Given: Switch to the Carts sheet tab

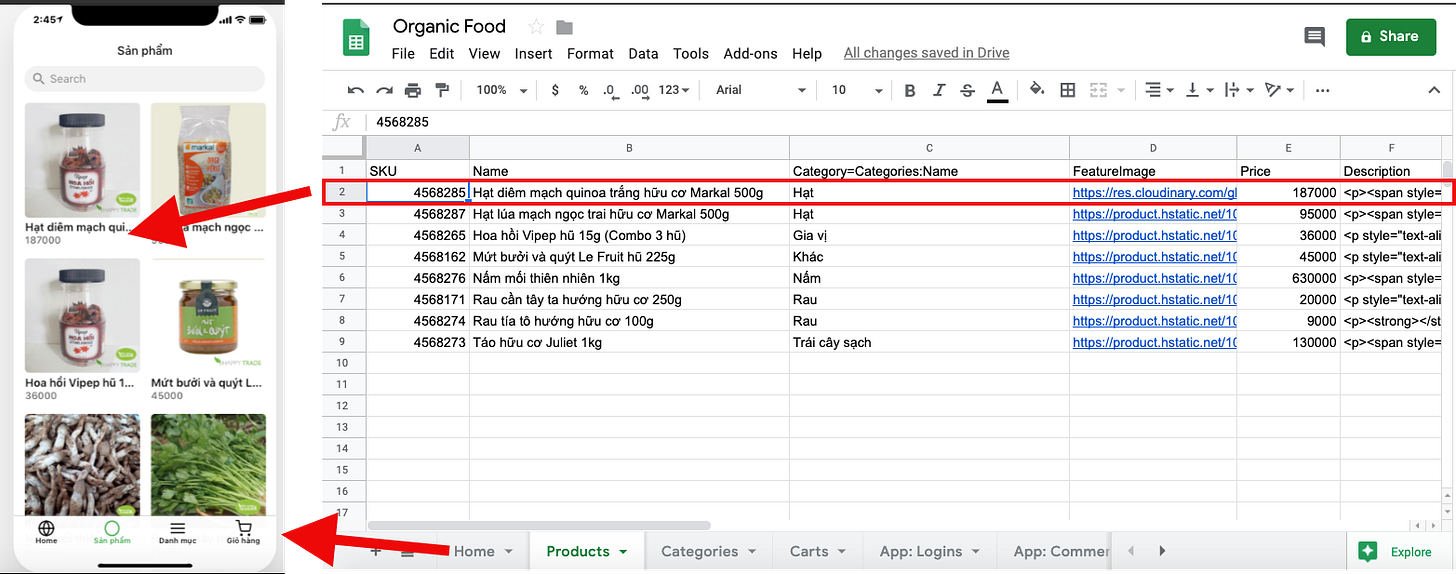Looking at the screenshot, I should [818, 551].
